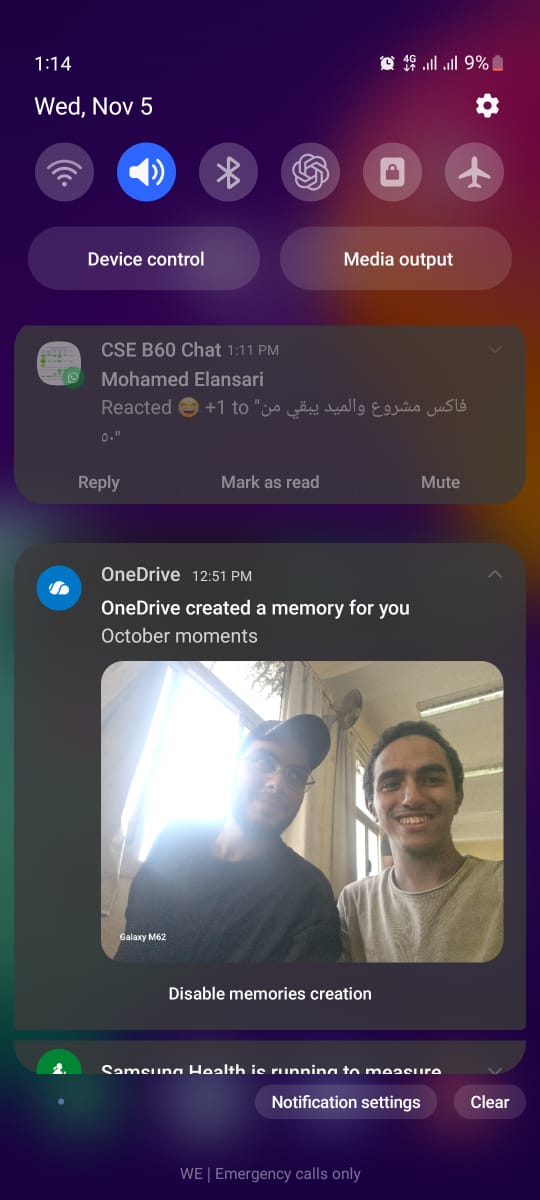This screenshot has height=1200, width=540.
Task: Collapse the OneDrive notification
Action: (x=494, y=574)
